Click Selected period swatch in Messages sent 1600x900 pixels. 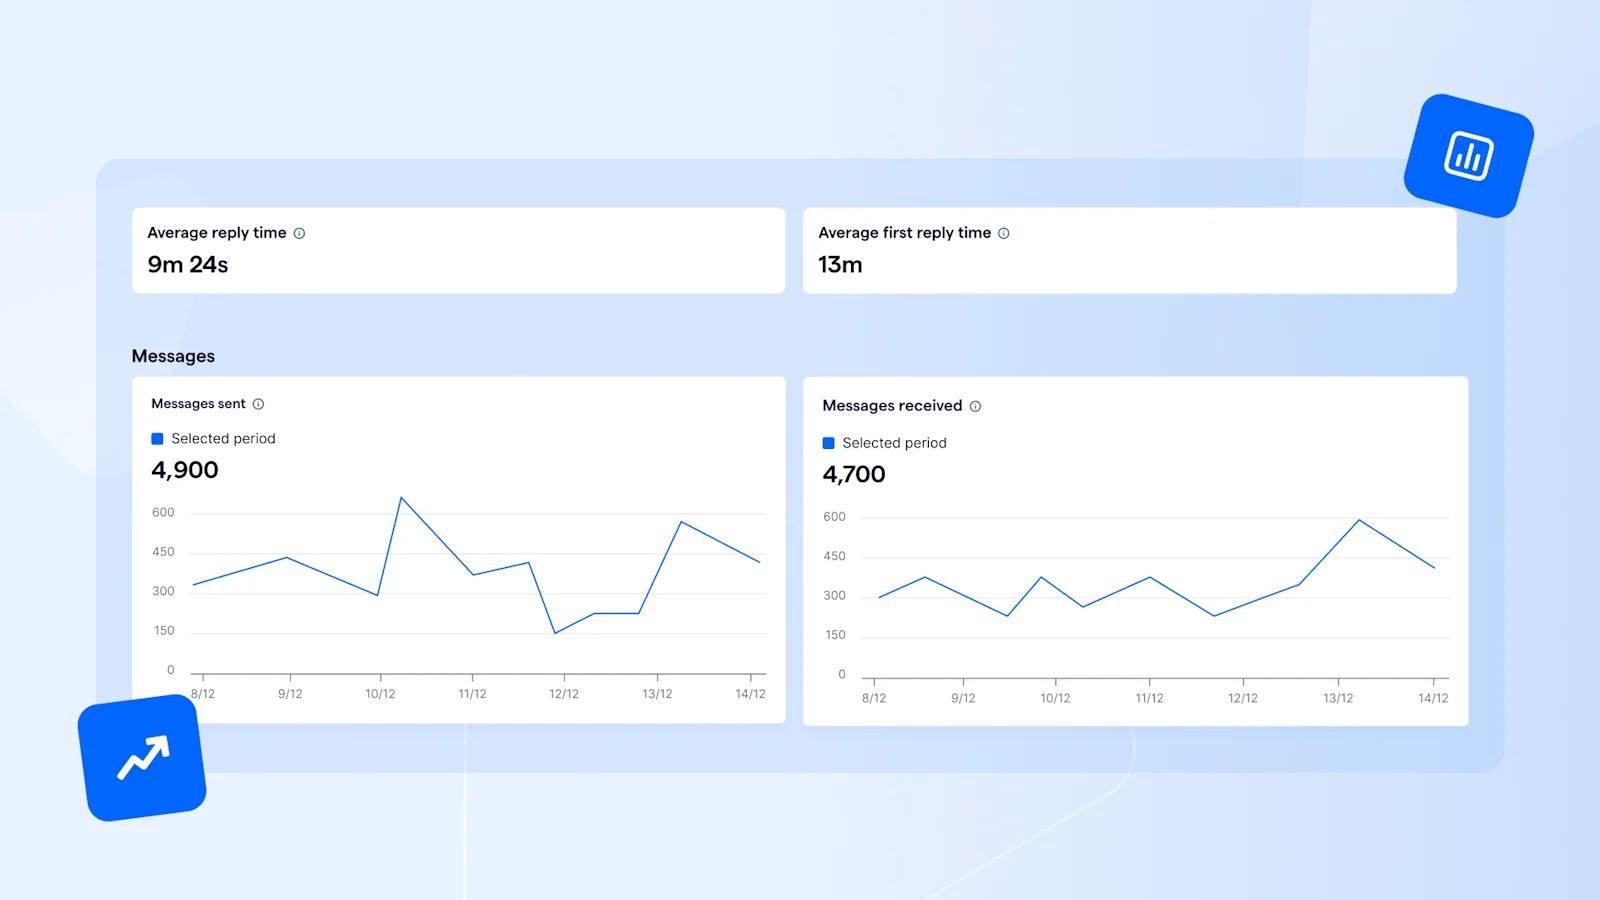click(157, 439)
